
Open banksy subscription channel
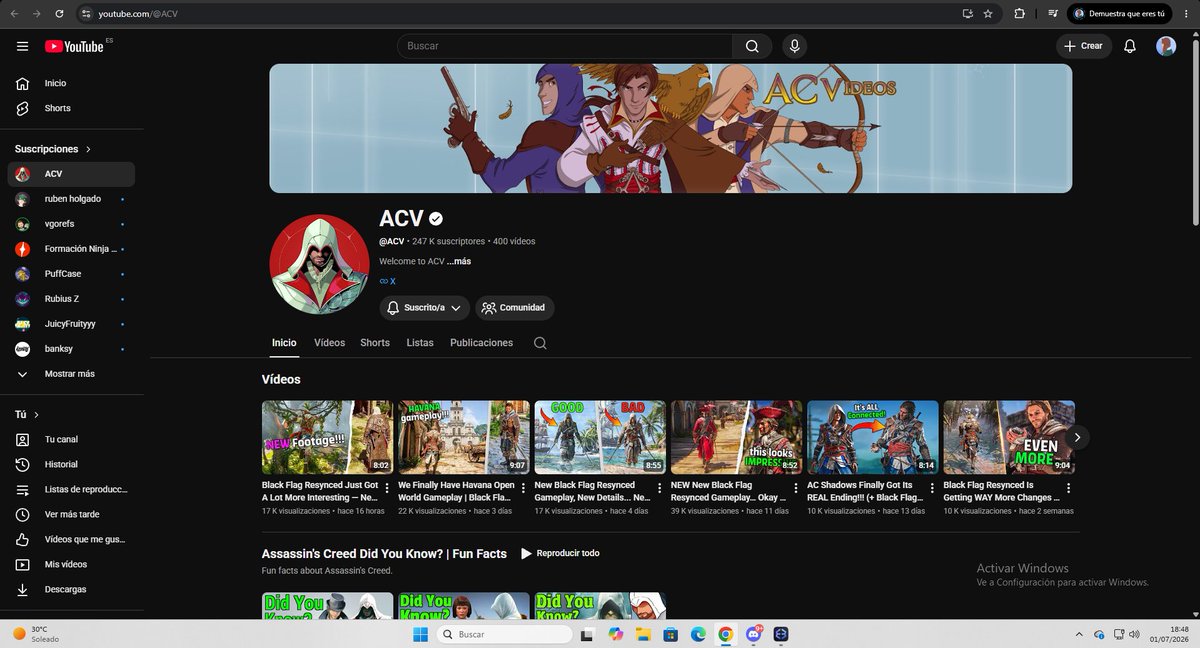(71, 348)
